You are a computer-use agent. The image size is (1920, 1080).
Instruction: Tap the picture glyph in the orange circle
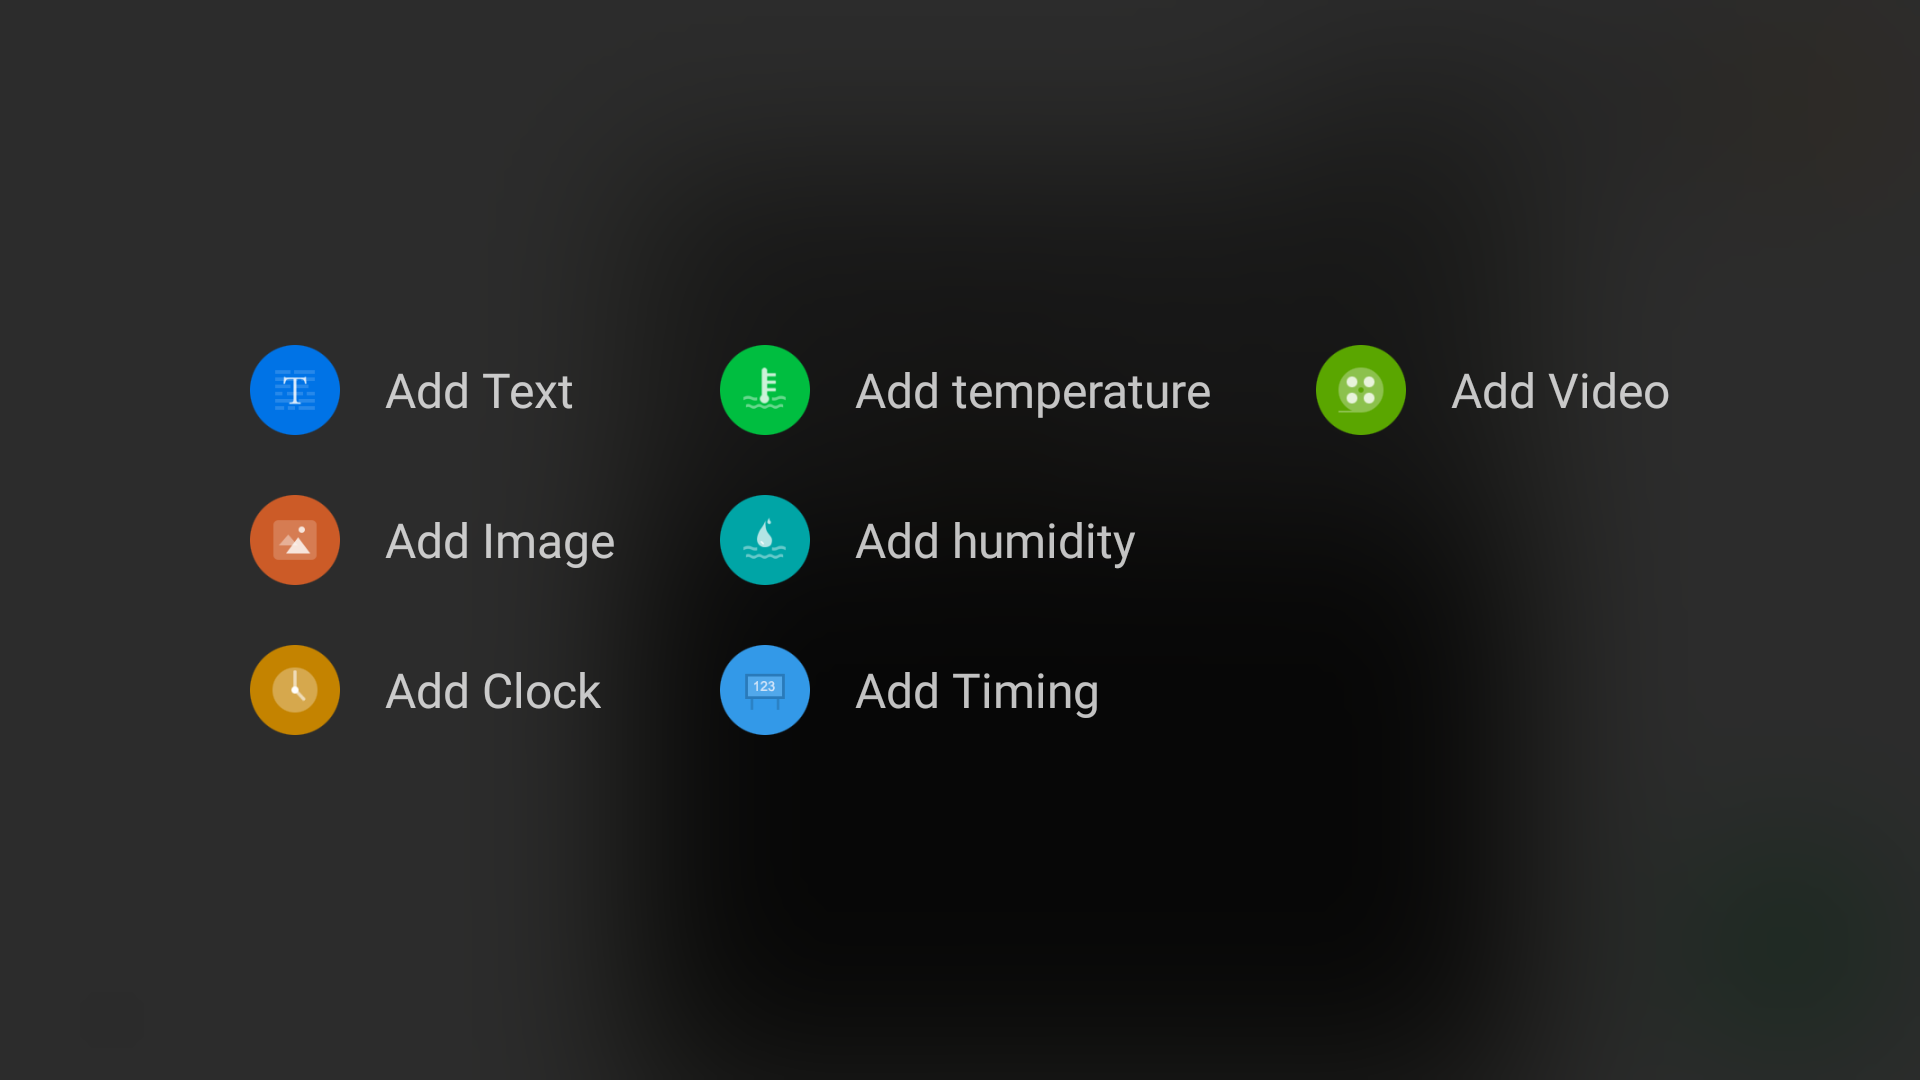[x=295, y=540]
